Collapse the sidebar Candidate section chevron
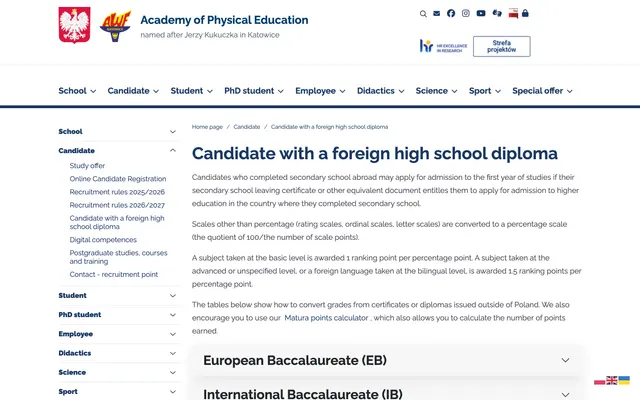The width and height of the screenshot is (640, 400). [x=173, y=151]
